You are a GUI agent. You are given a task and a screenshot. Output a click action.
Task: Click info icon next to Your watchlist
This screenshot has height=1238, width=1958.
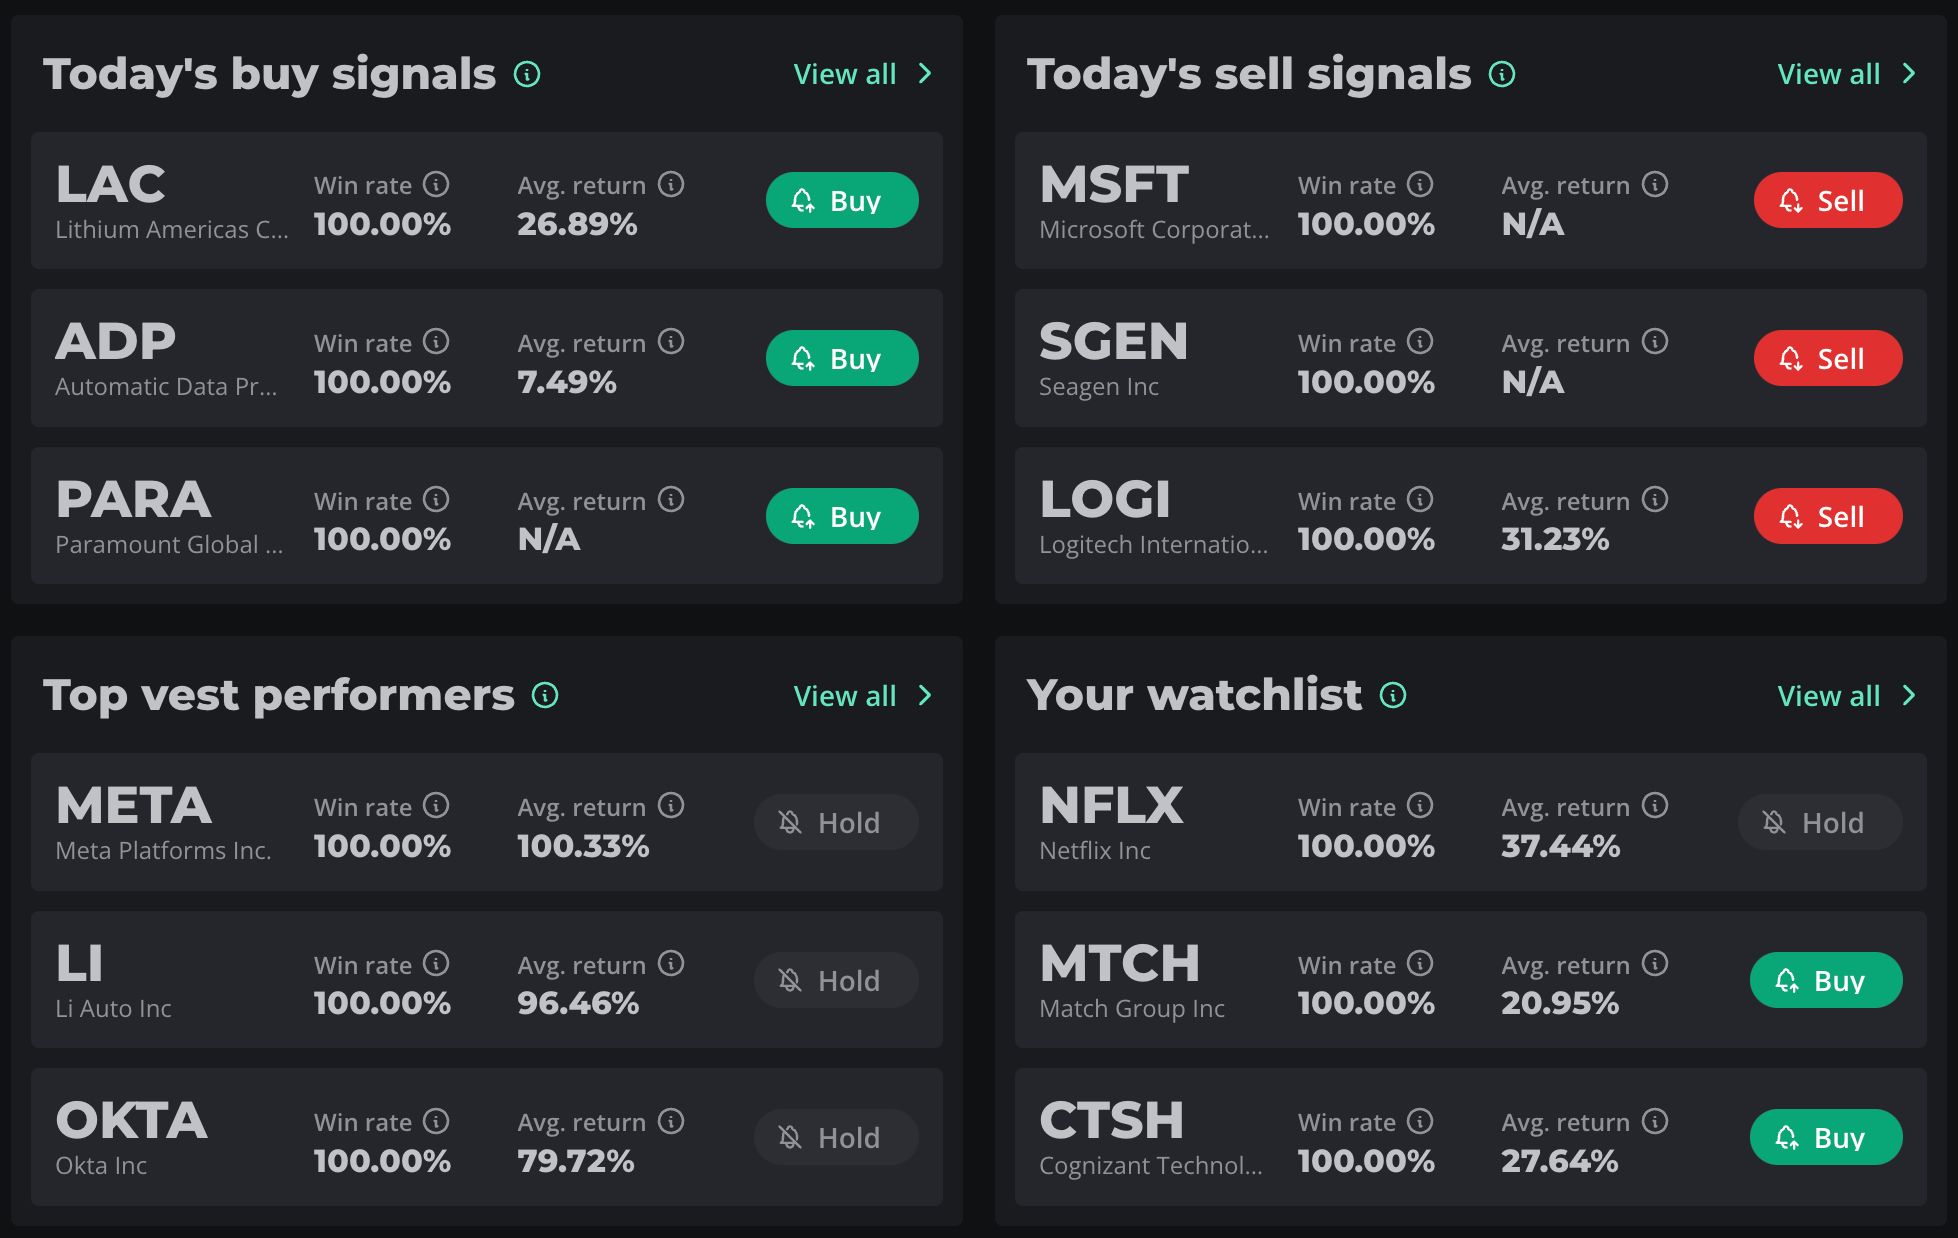coord(1393,695)
